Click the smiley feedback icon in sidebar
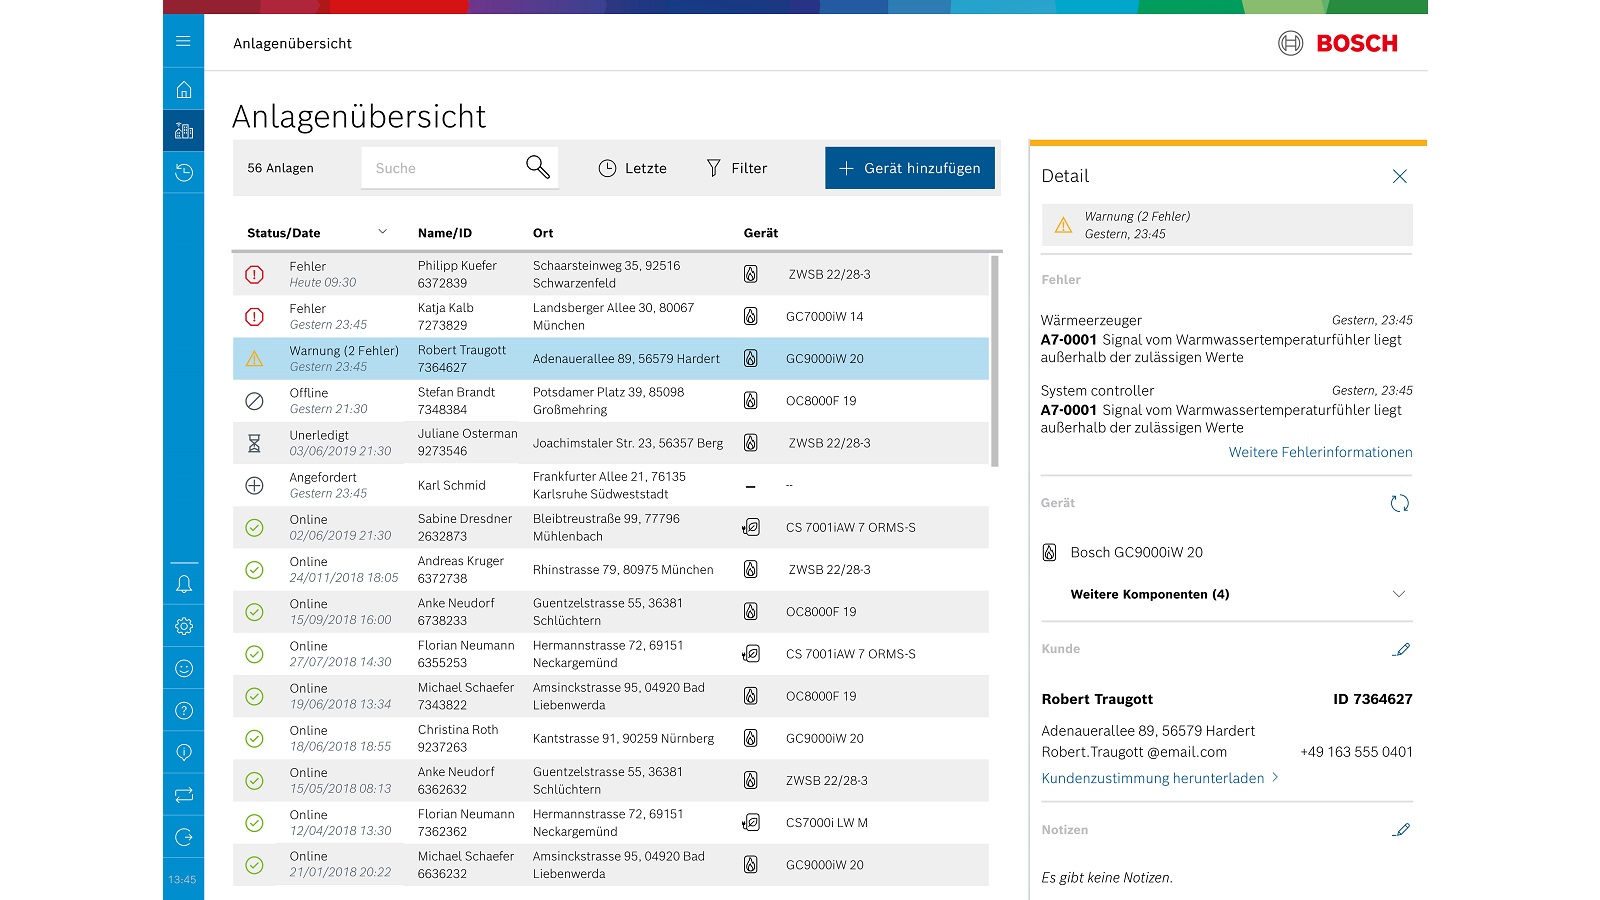This screenshot has height=900, width=1600. [x=183, y=668]
